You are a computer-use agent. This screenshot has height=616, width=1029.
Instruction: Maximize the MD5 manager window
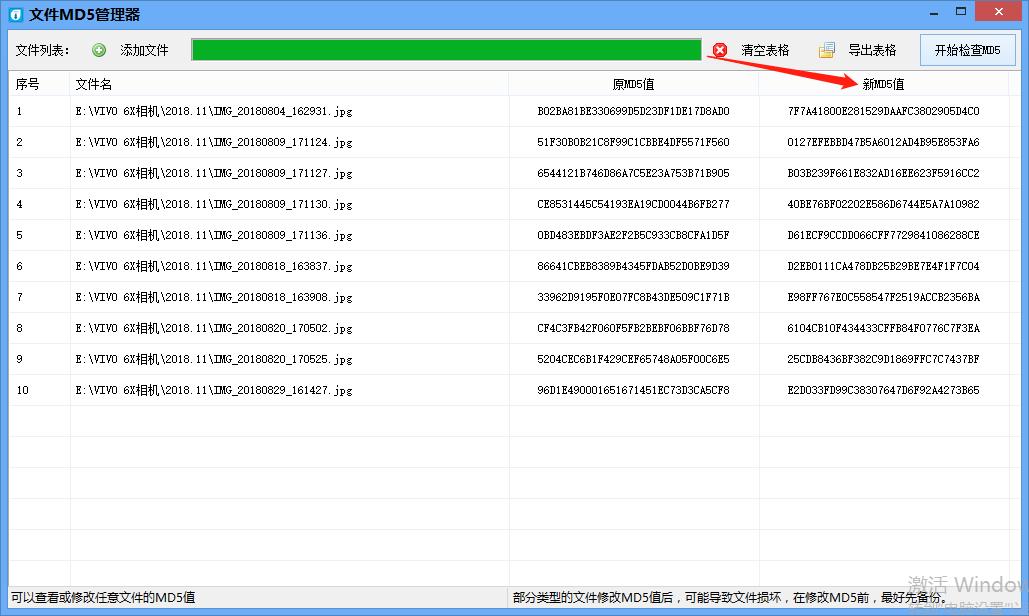coord(961,12)
